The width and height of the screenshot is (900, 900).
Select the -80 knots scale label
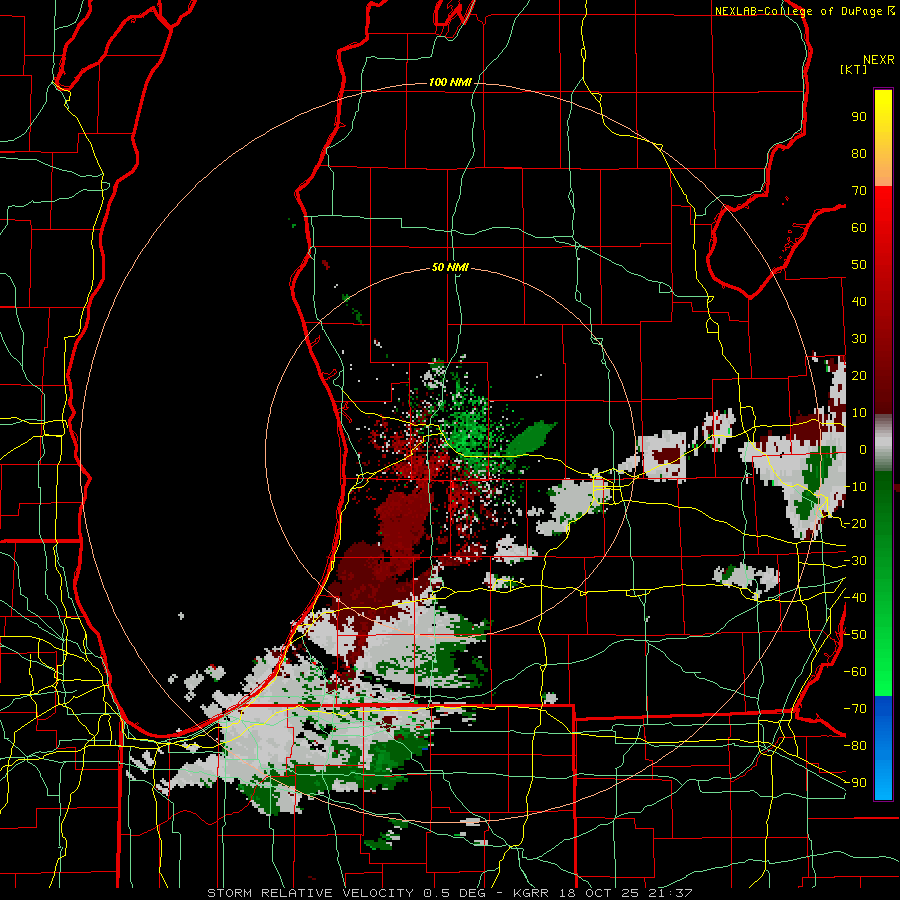click(855, 746)
